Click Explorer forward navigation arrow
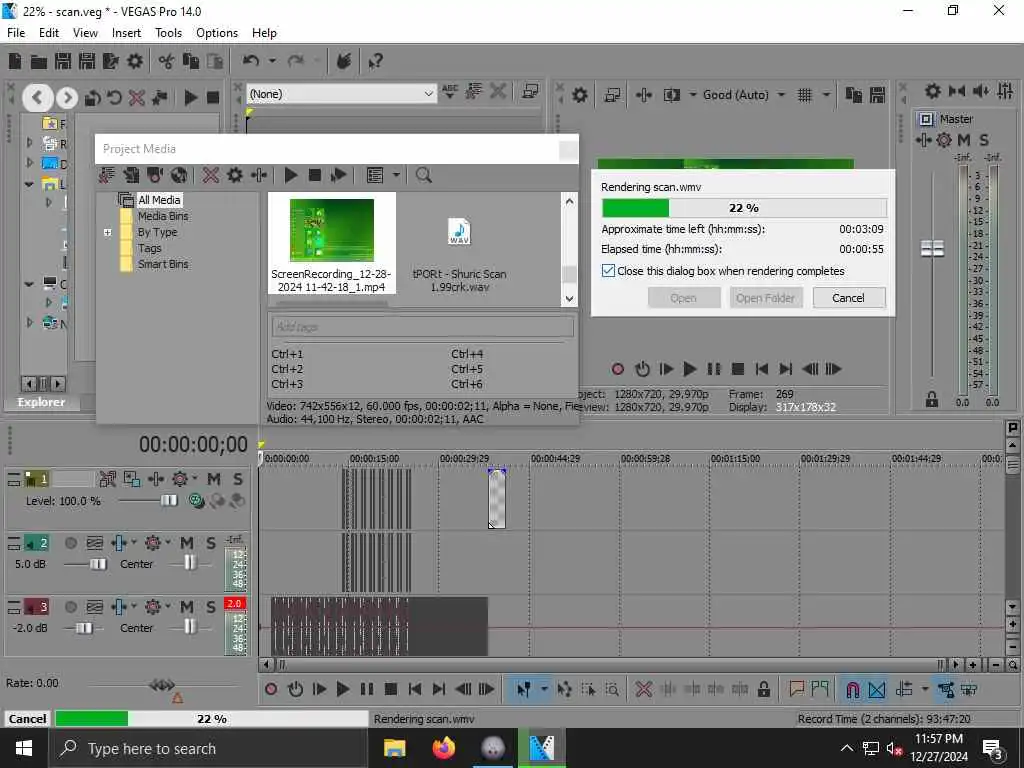 point(67,98)
